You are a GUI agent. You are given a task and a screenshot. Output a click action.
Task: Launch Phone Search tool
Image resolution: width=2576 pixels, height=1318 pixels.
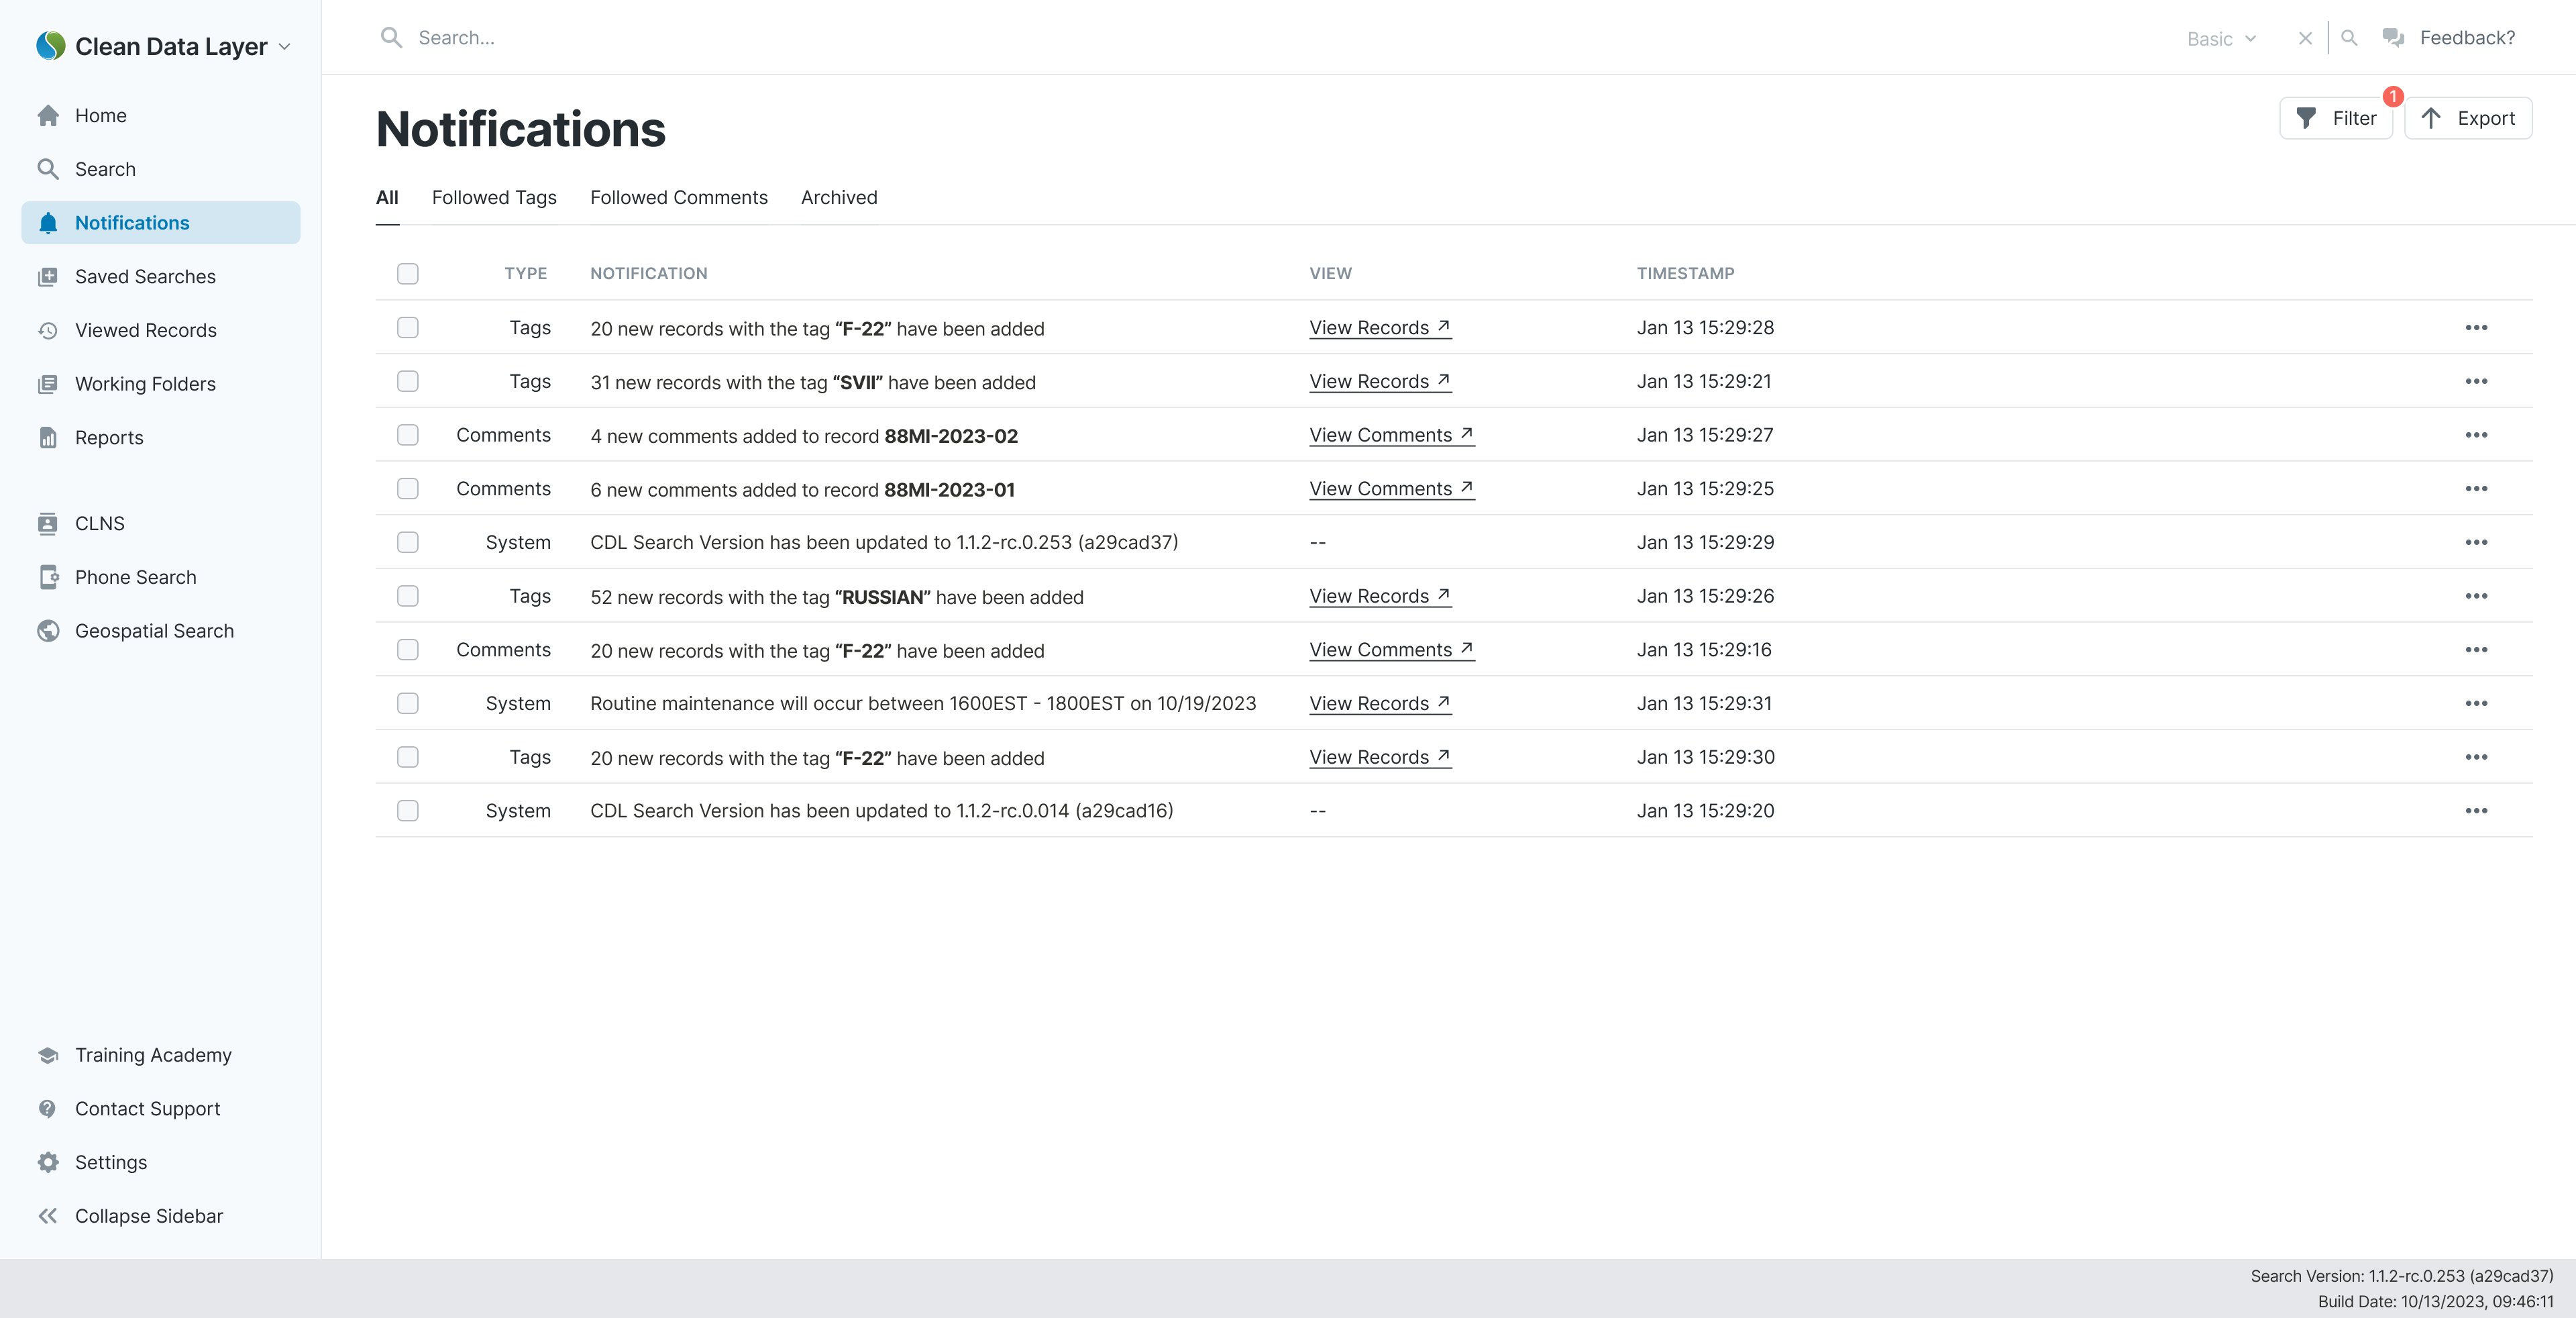tap(48, 577)
